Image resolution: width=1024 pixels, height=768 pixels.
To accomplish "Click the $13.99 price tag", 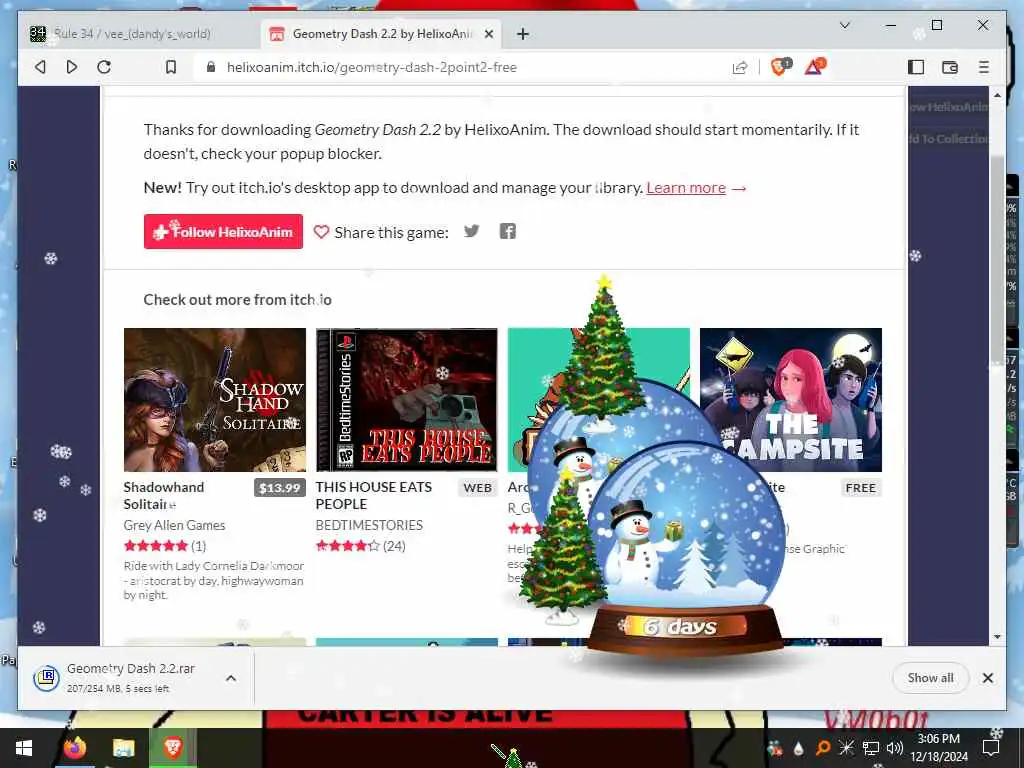I will pos(280,488).
